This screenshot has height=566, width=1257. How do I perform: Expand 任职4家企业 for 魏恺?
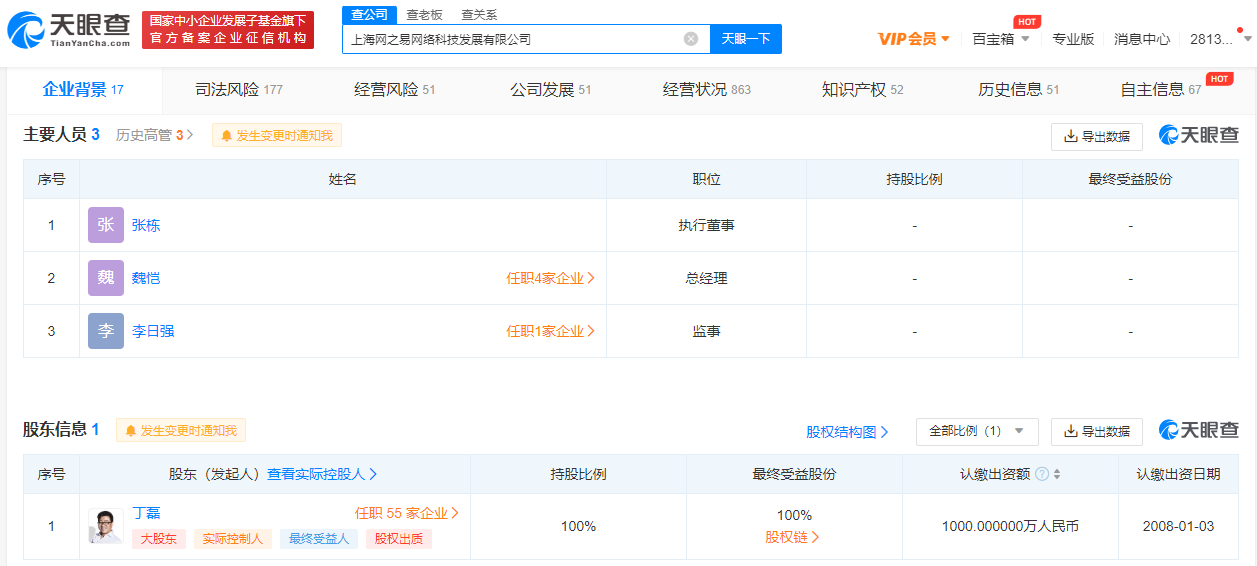tap(551, 278)
